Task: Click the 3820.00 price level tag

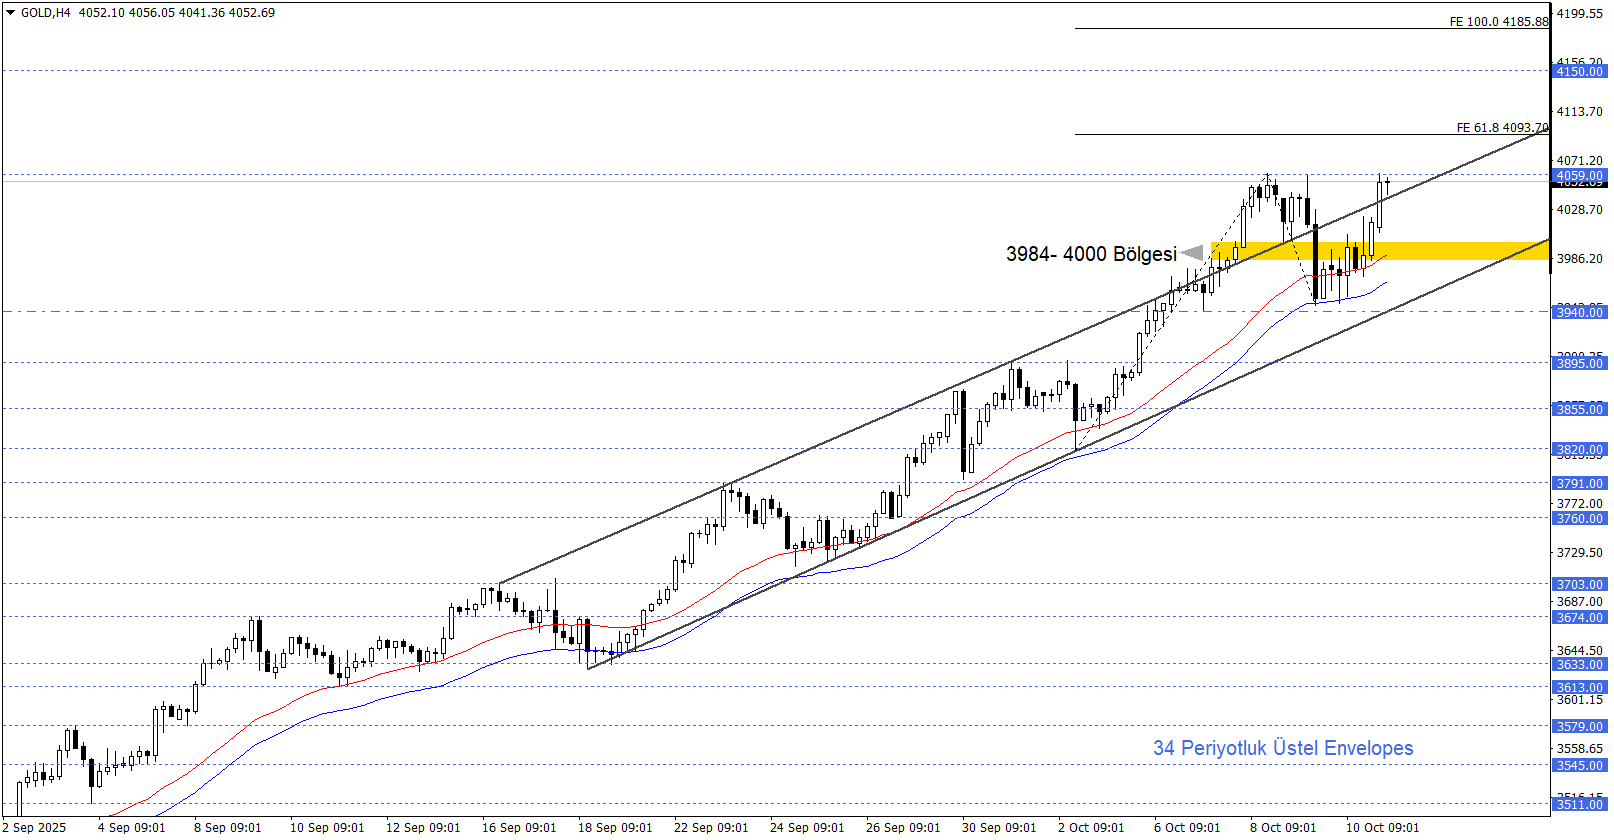Action: [1579, 450]
